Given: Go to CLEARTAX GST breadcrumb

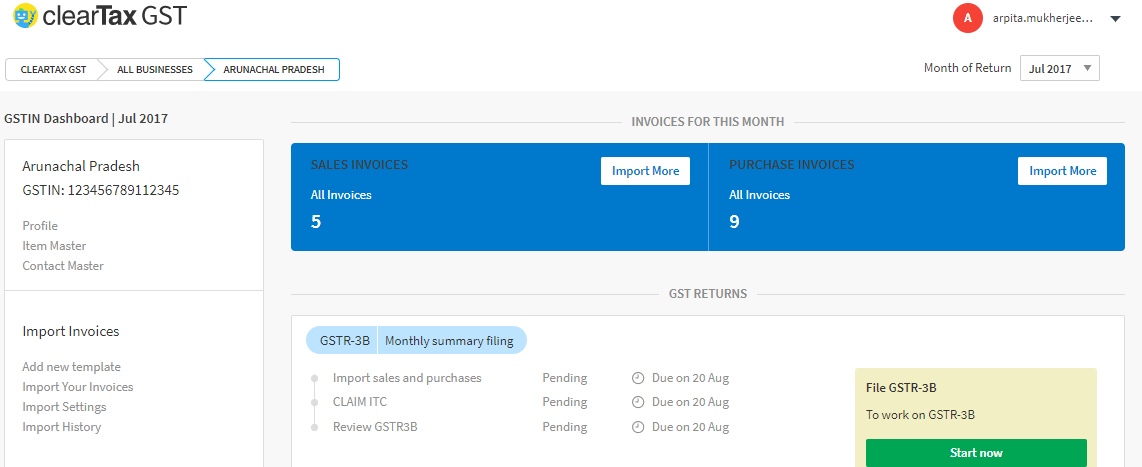Looking at the screenshot, I should point(53,70).
